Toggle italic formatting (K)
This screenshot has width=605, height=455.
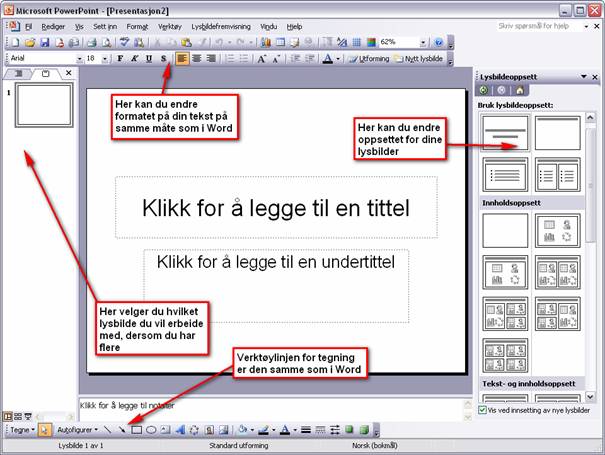coord(134,59)
